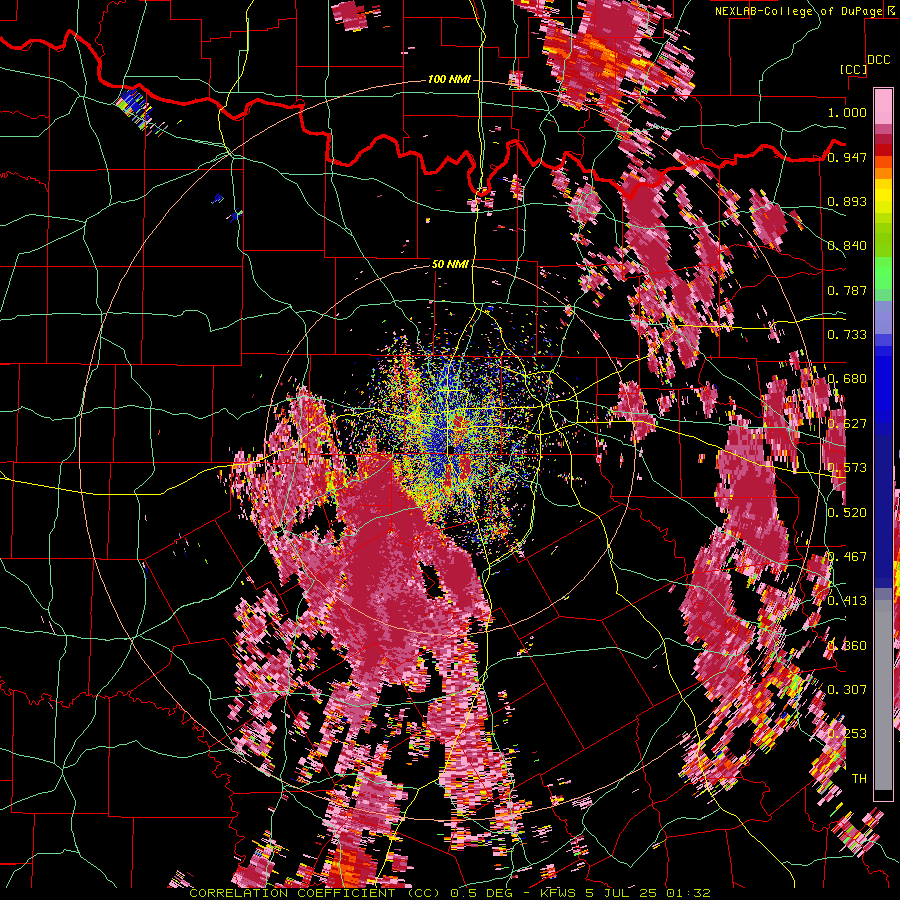The height and width of the screenshot is (900, 900).
Task: Pick the light pink top segment of the color bar
Action: point(883,106)
